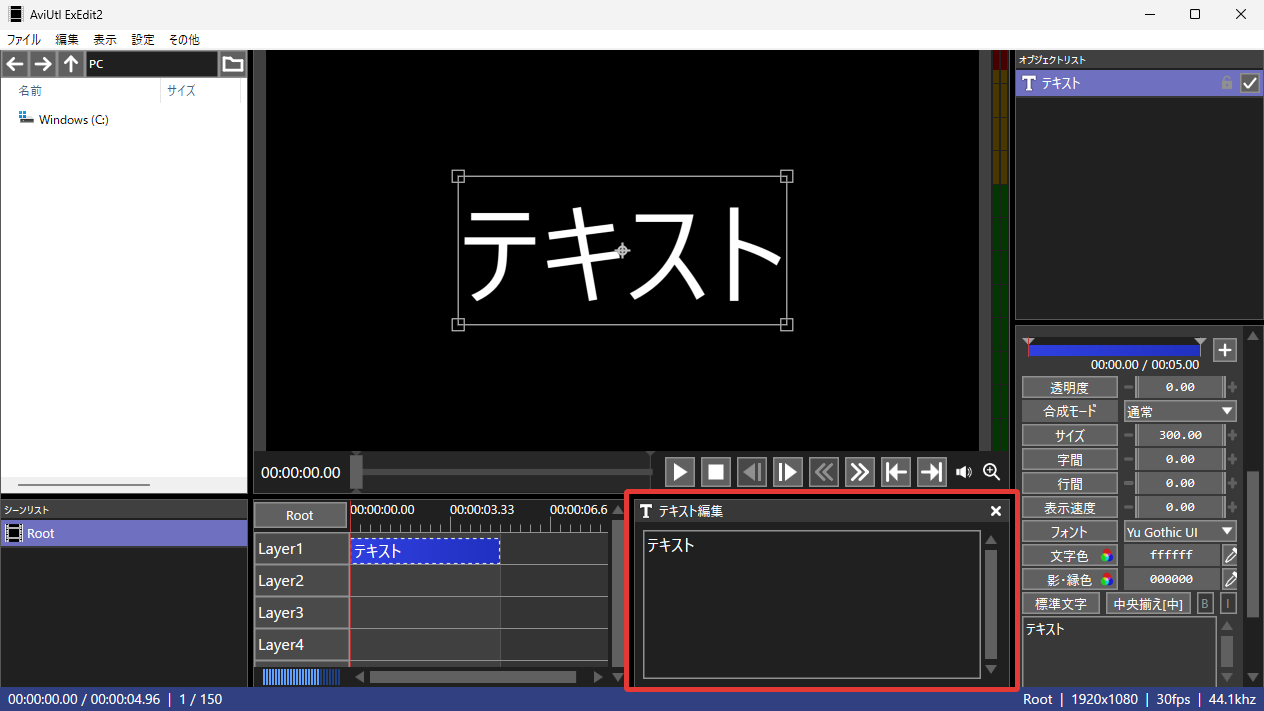Image resolution: width=1264 pixels, height=711 pixels.
Task: Fast forward with the double-right arrow button
Action: tap(859, 472)
